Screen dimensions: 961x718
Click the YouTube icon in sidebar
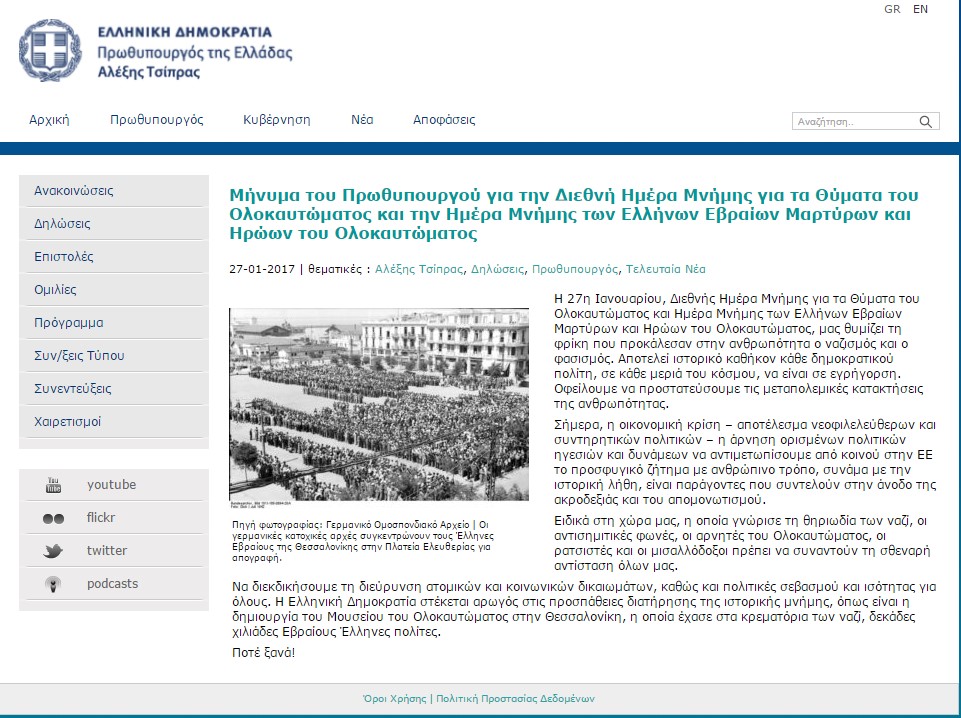(x=53, y=485)
